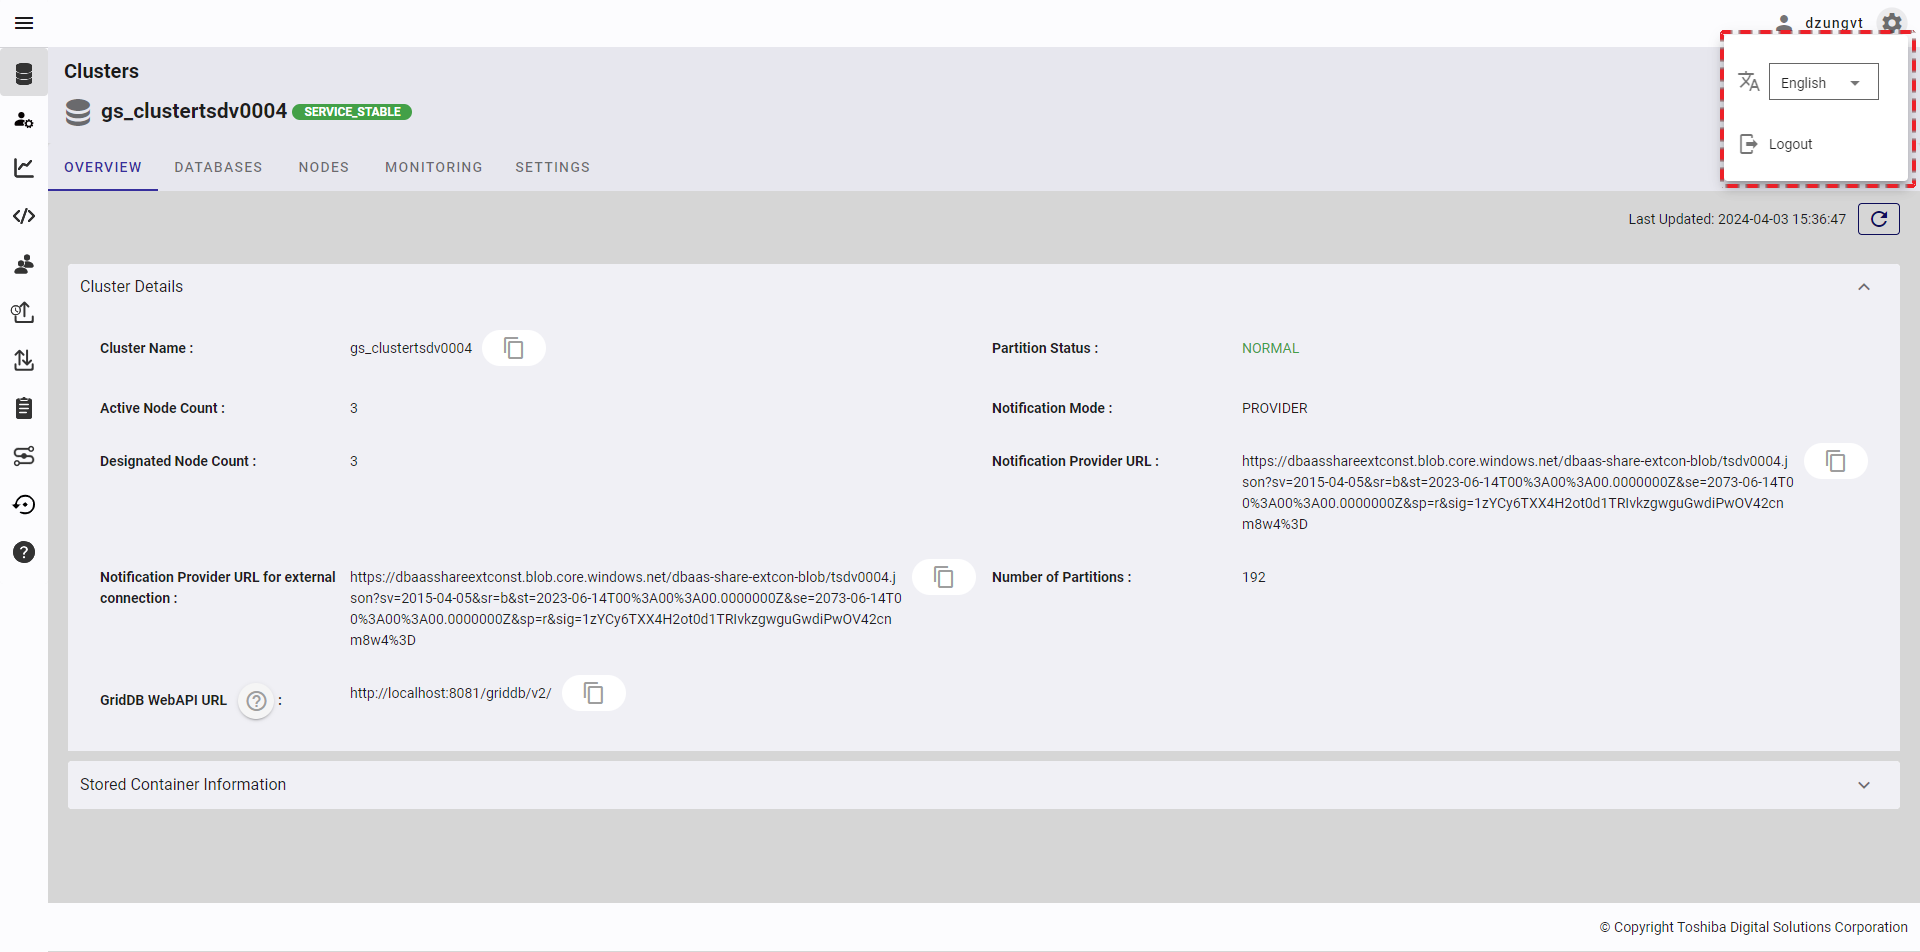Screen dimensions: 1920x952
Task: Copy the cluster name to clipboard
Action: click(514, 348)
